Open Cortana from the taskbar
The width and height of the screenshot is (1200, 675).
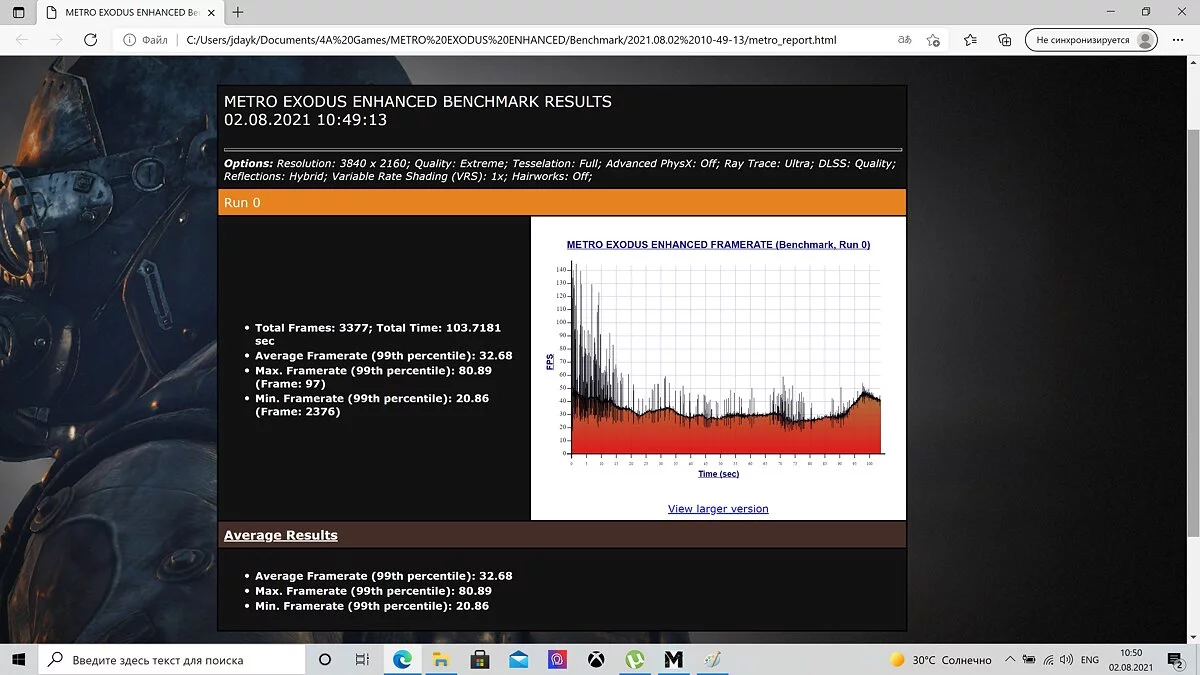[325, 660]
